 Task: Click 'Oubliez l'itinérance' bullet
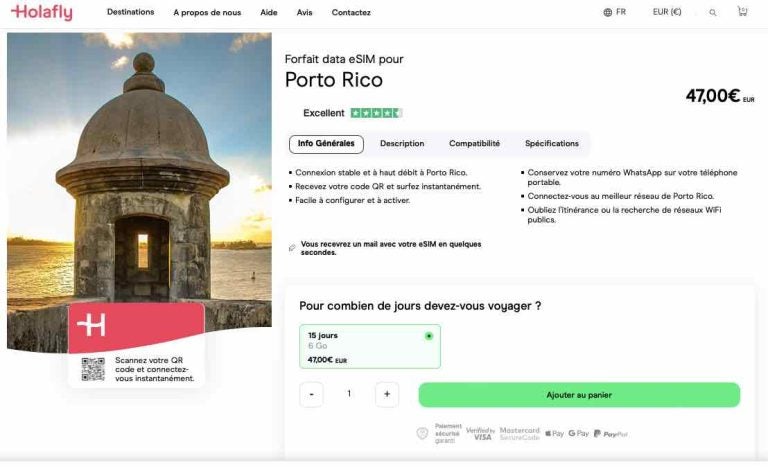624,215
